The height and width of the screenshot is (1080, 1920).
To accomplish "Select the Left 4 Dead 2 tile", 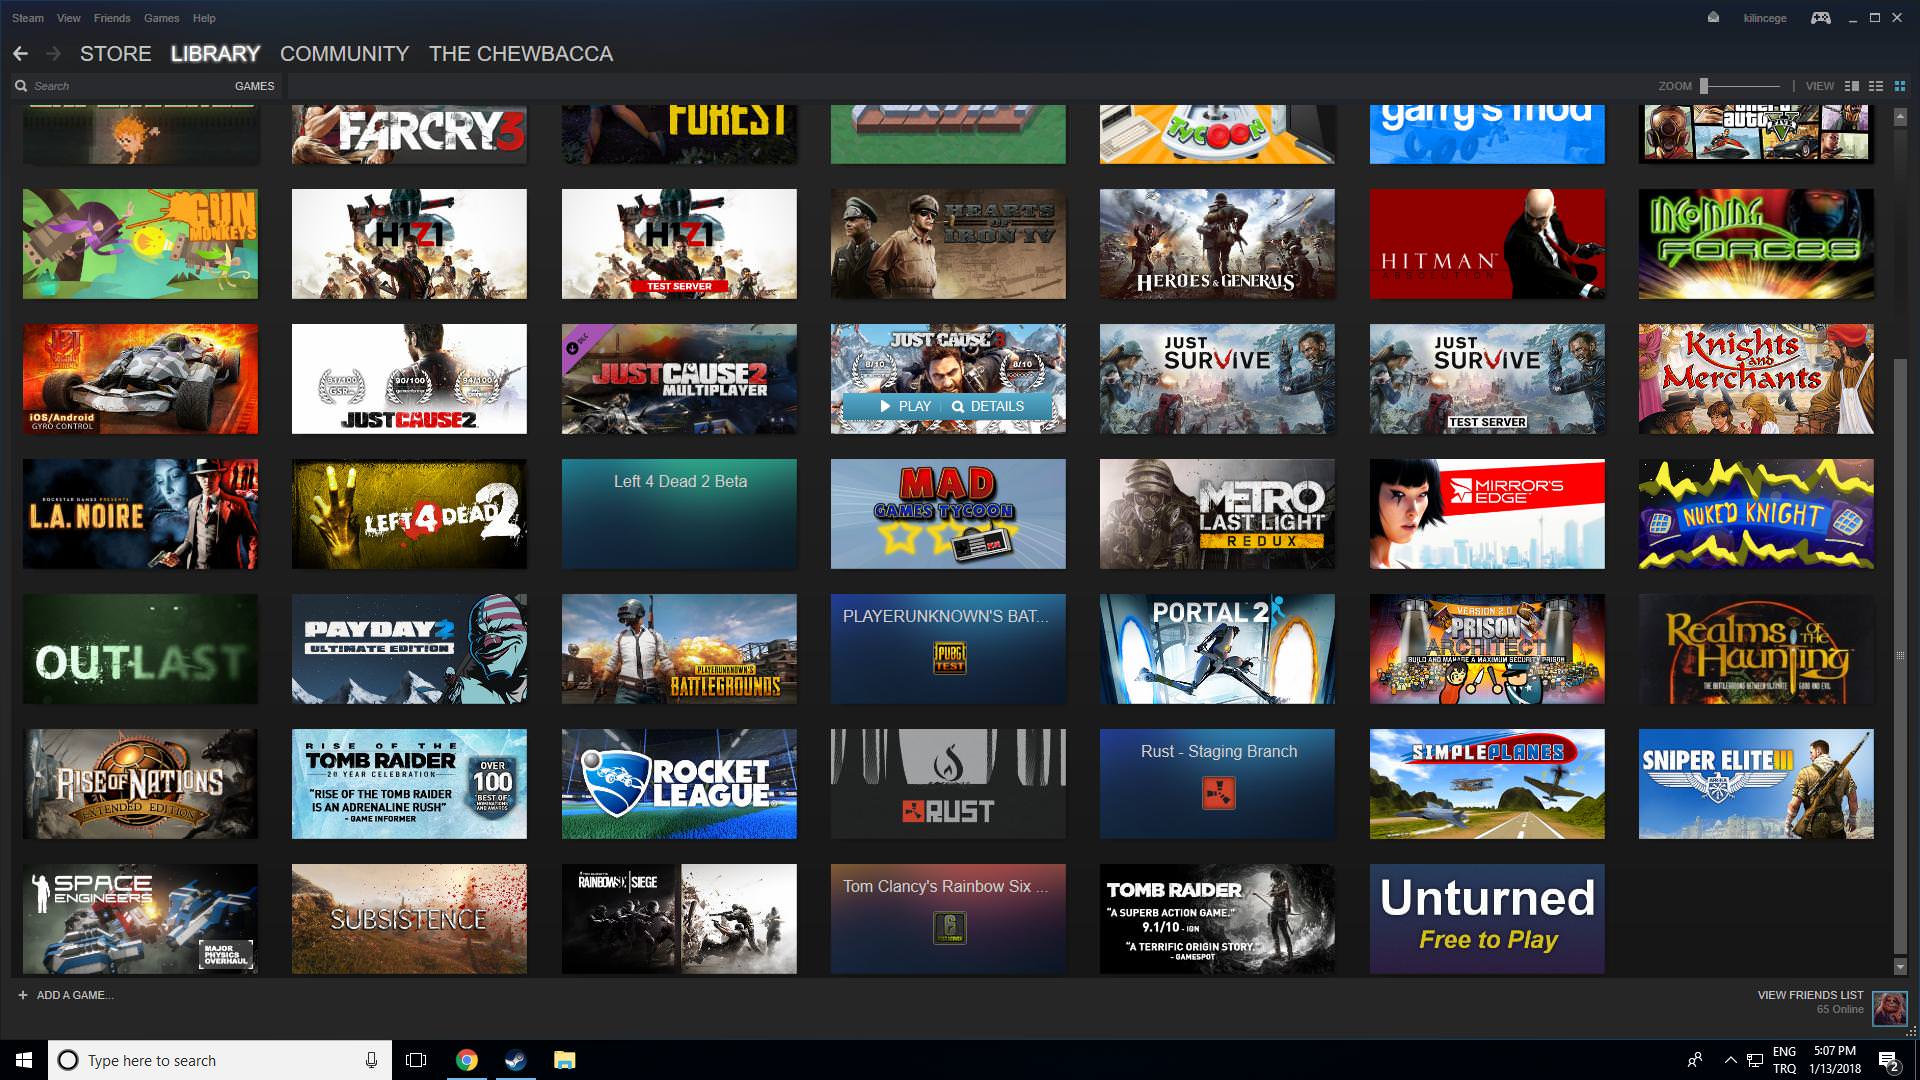I will click(409, 514).
